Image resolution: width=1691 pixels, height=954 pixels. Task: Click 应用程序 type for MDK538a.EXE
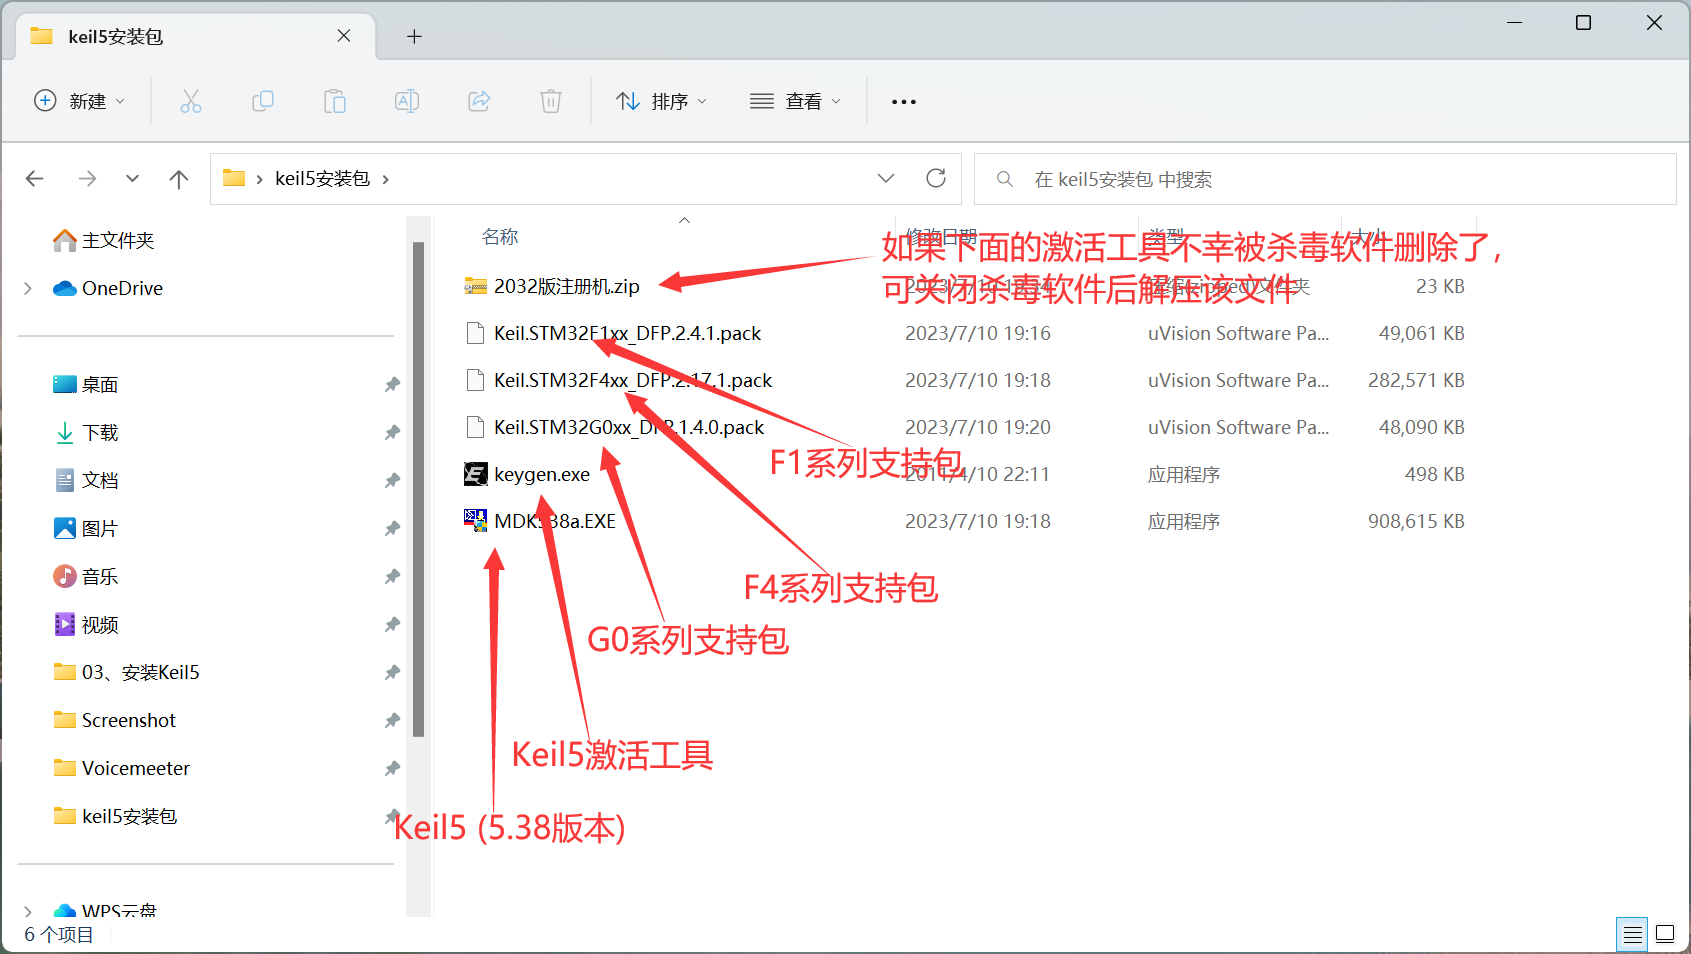coord(1184,521)
